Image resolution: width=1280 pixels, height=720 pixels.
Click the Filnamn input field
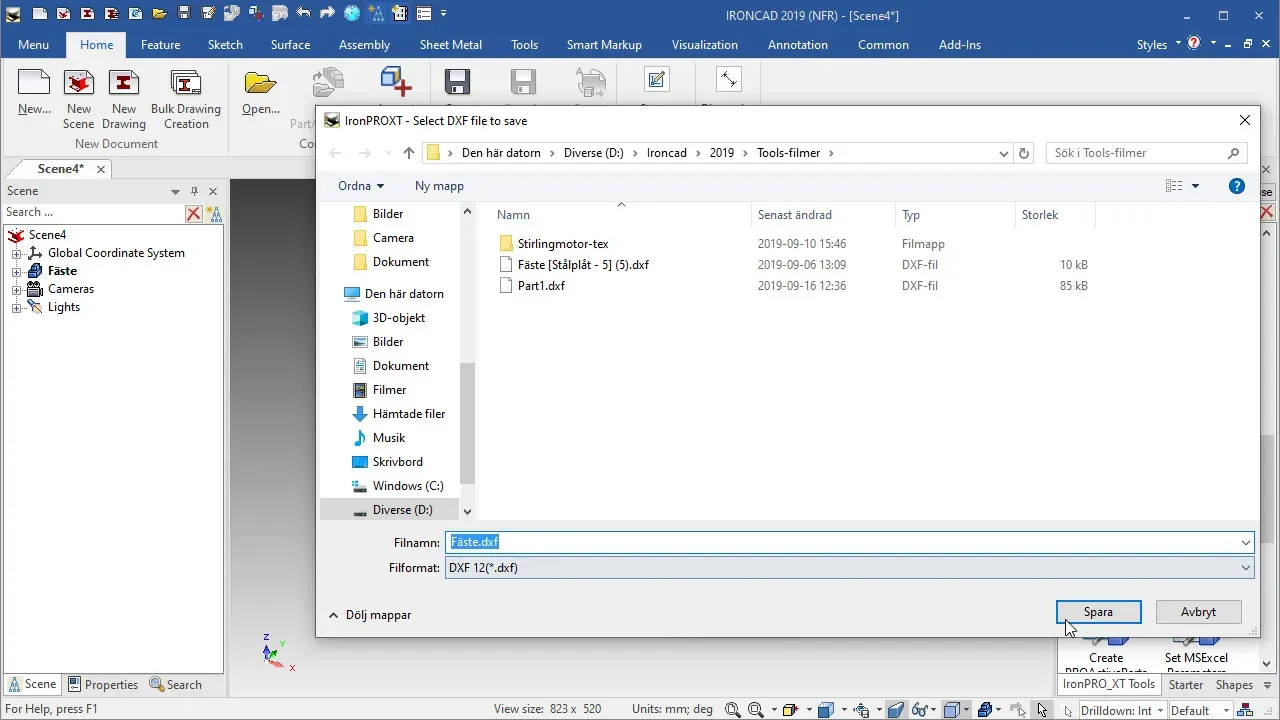[849, 542]
